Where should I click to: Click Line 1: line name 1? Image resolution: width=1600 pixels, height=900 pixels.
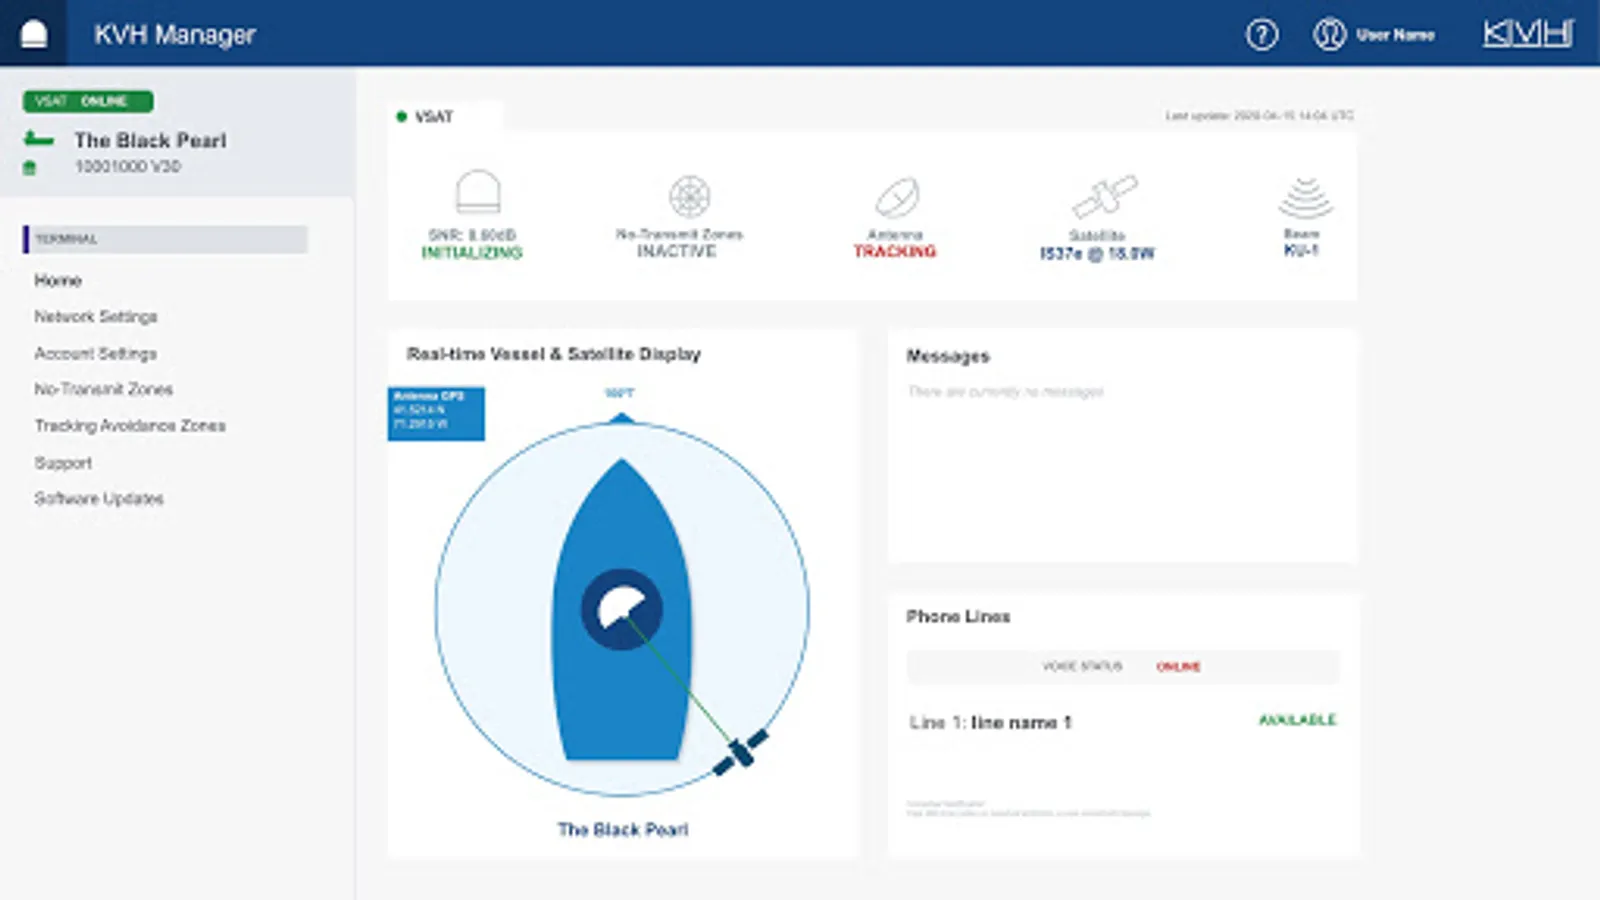click(990, 722)
